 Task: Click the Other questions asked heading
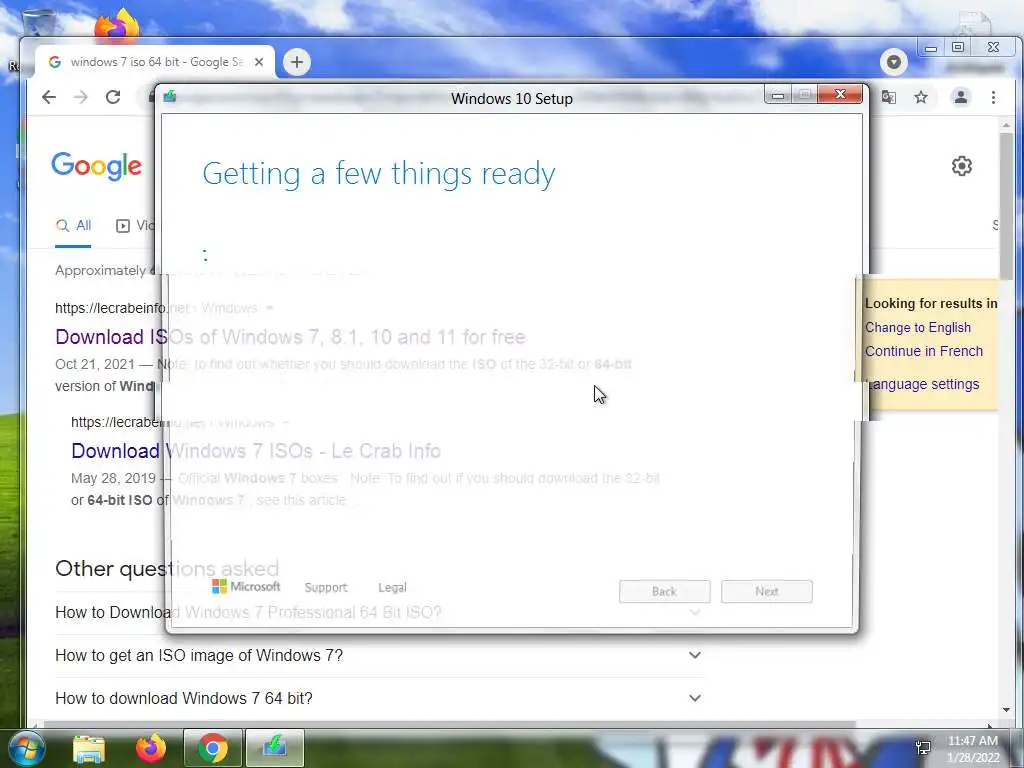167,568
